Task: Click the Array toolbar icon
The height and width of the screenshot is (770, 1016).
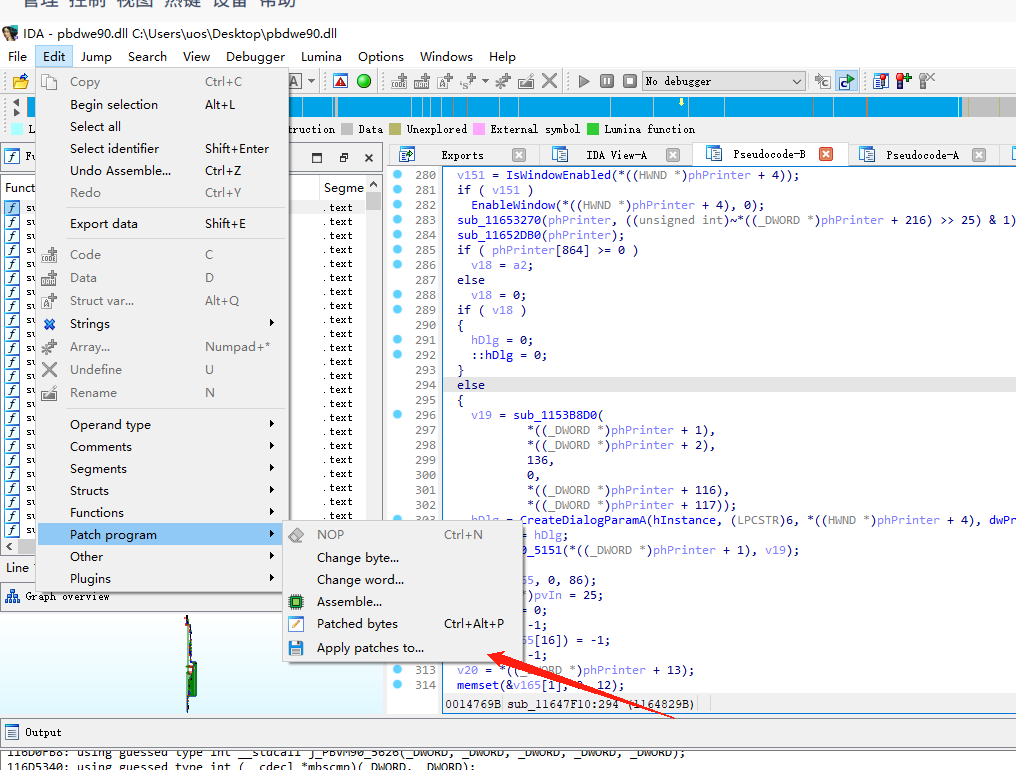Action: [x=503, y=81]
